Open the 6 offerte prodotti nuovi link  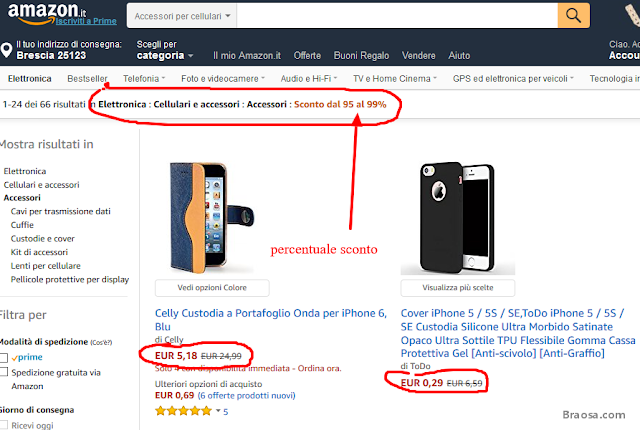pos(247,397)
